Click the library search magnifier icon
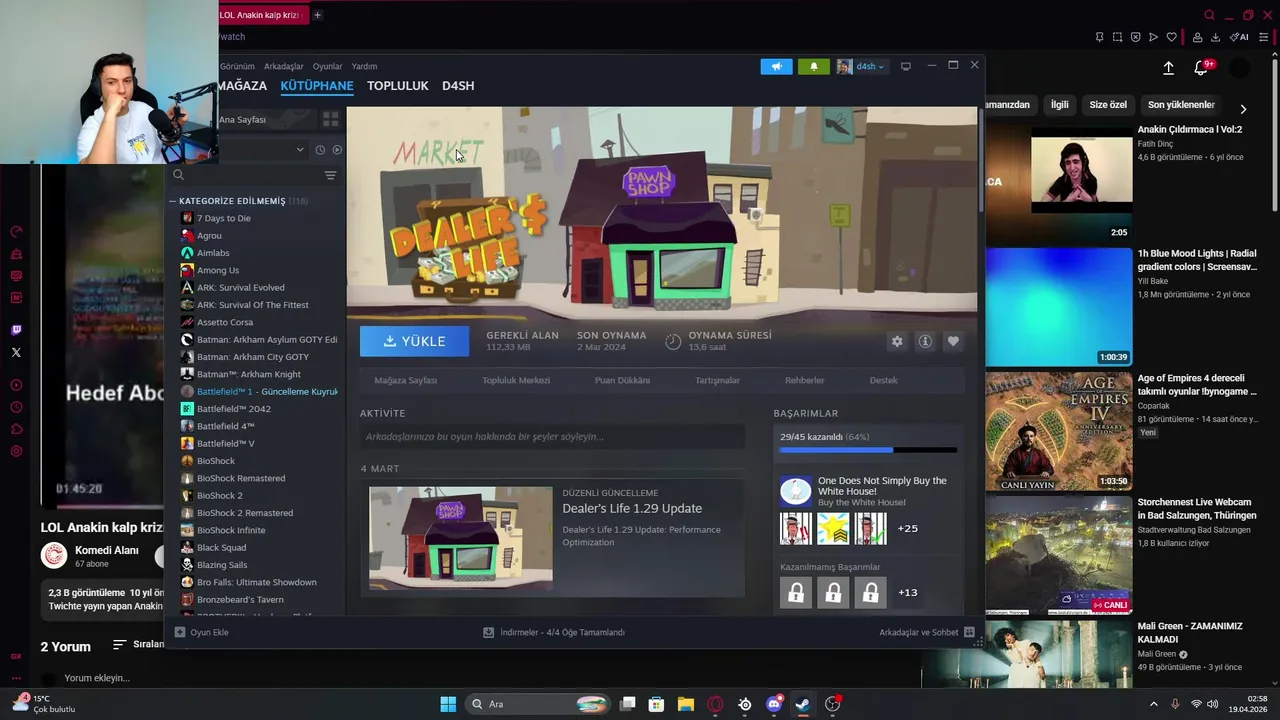The image size is (1280, 720). click(x=179, y=175)
